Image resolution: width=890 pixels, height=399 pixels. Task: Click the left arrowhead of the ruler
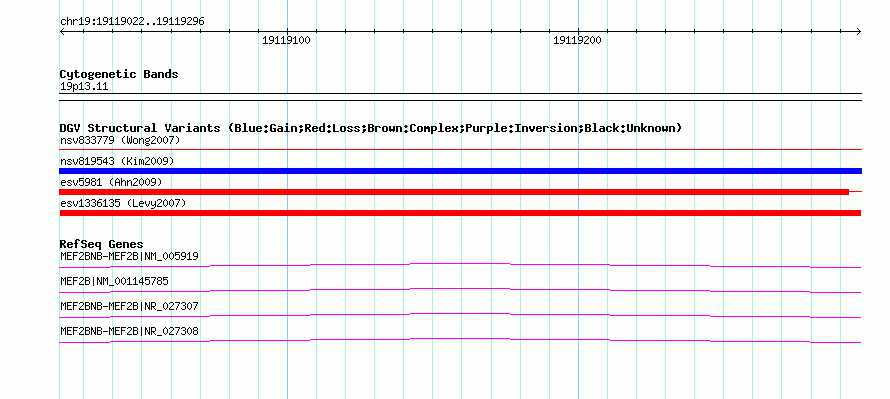point(62,32)
